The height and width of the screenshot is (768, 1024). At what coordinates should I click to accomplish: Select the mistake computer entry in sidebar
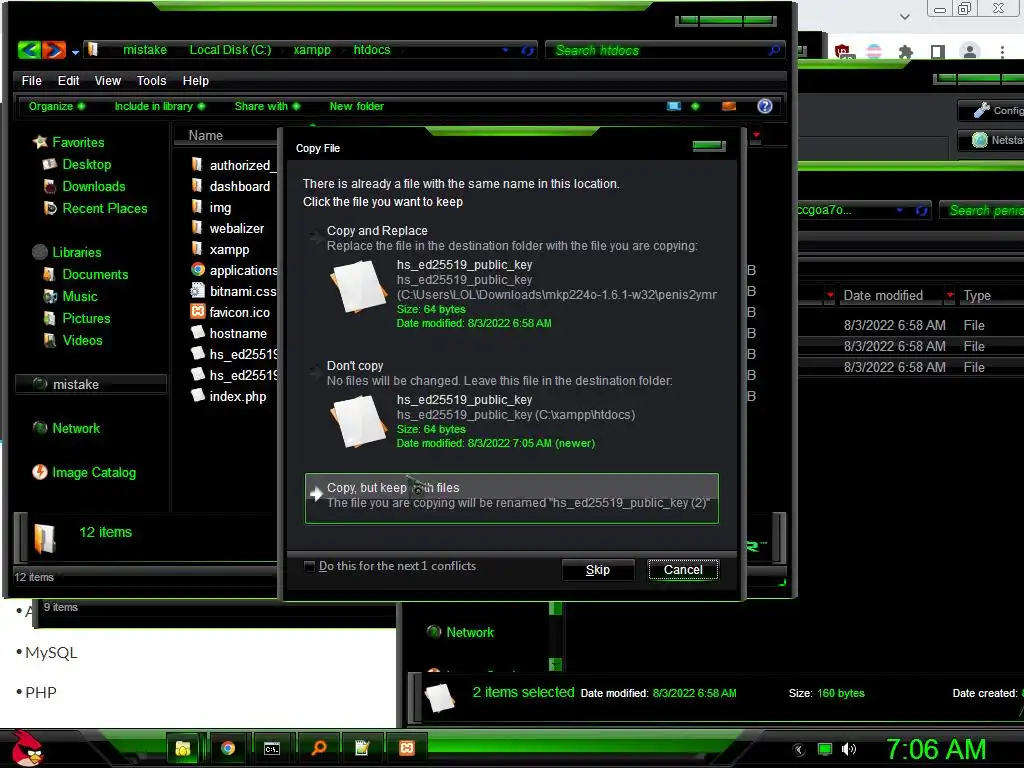(x=91, y=385)
